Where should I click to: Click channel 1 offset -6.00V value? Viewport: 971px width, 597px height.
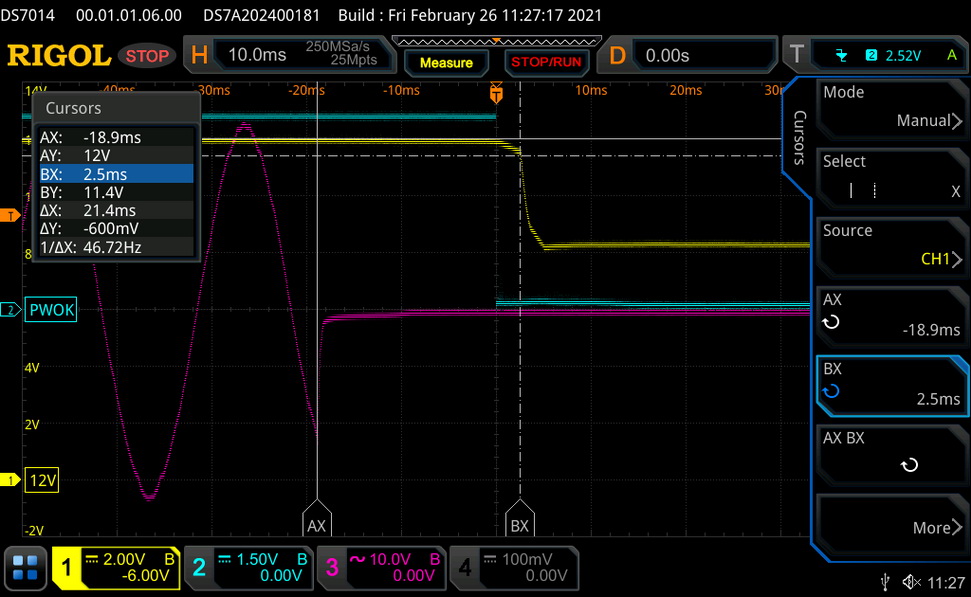(x=145, y=576)
